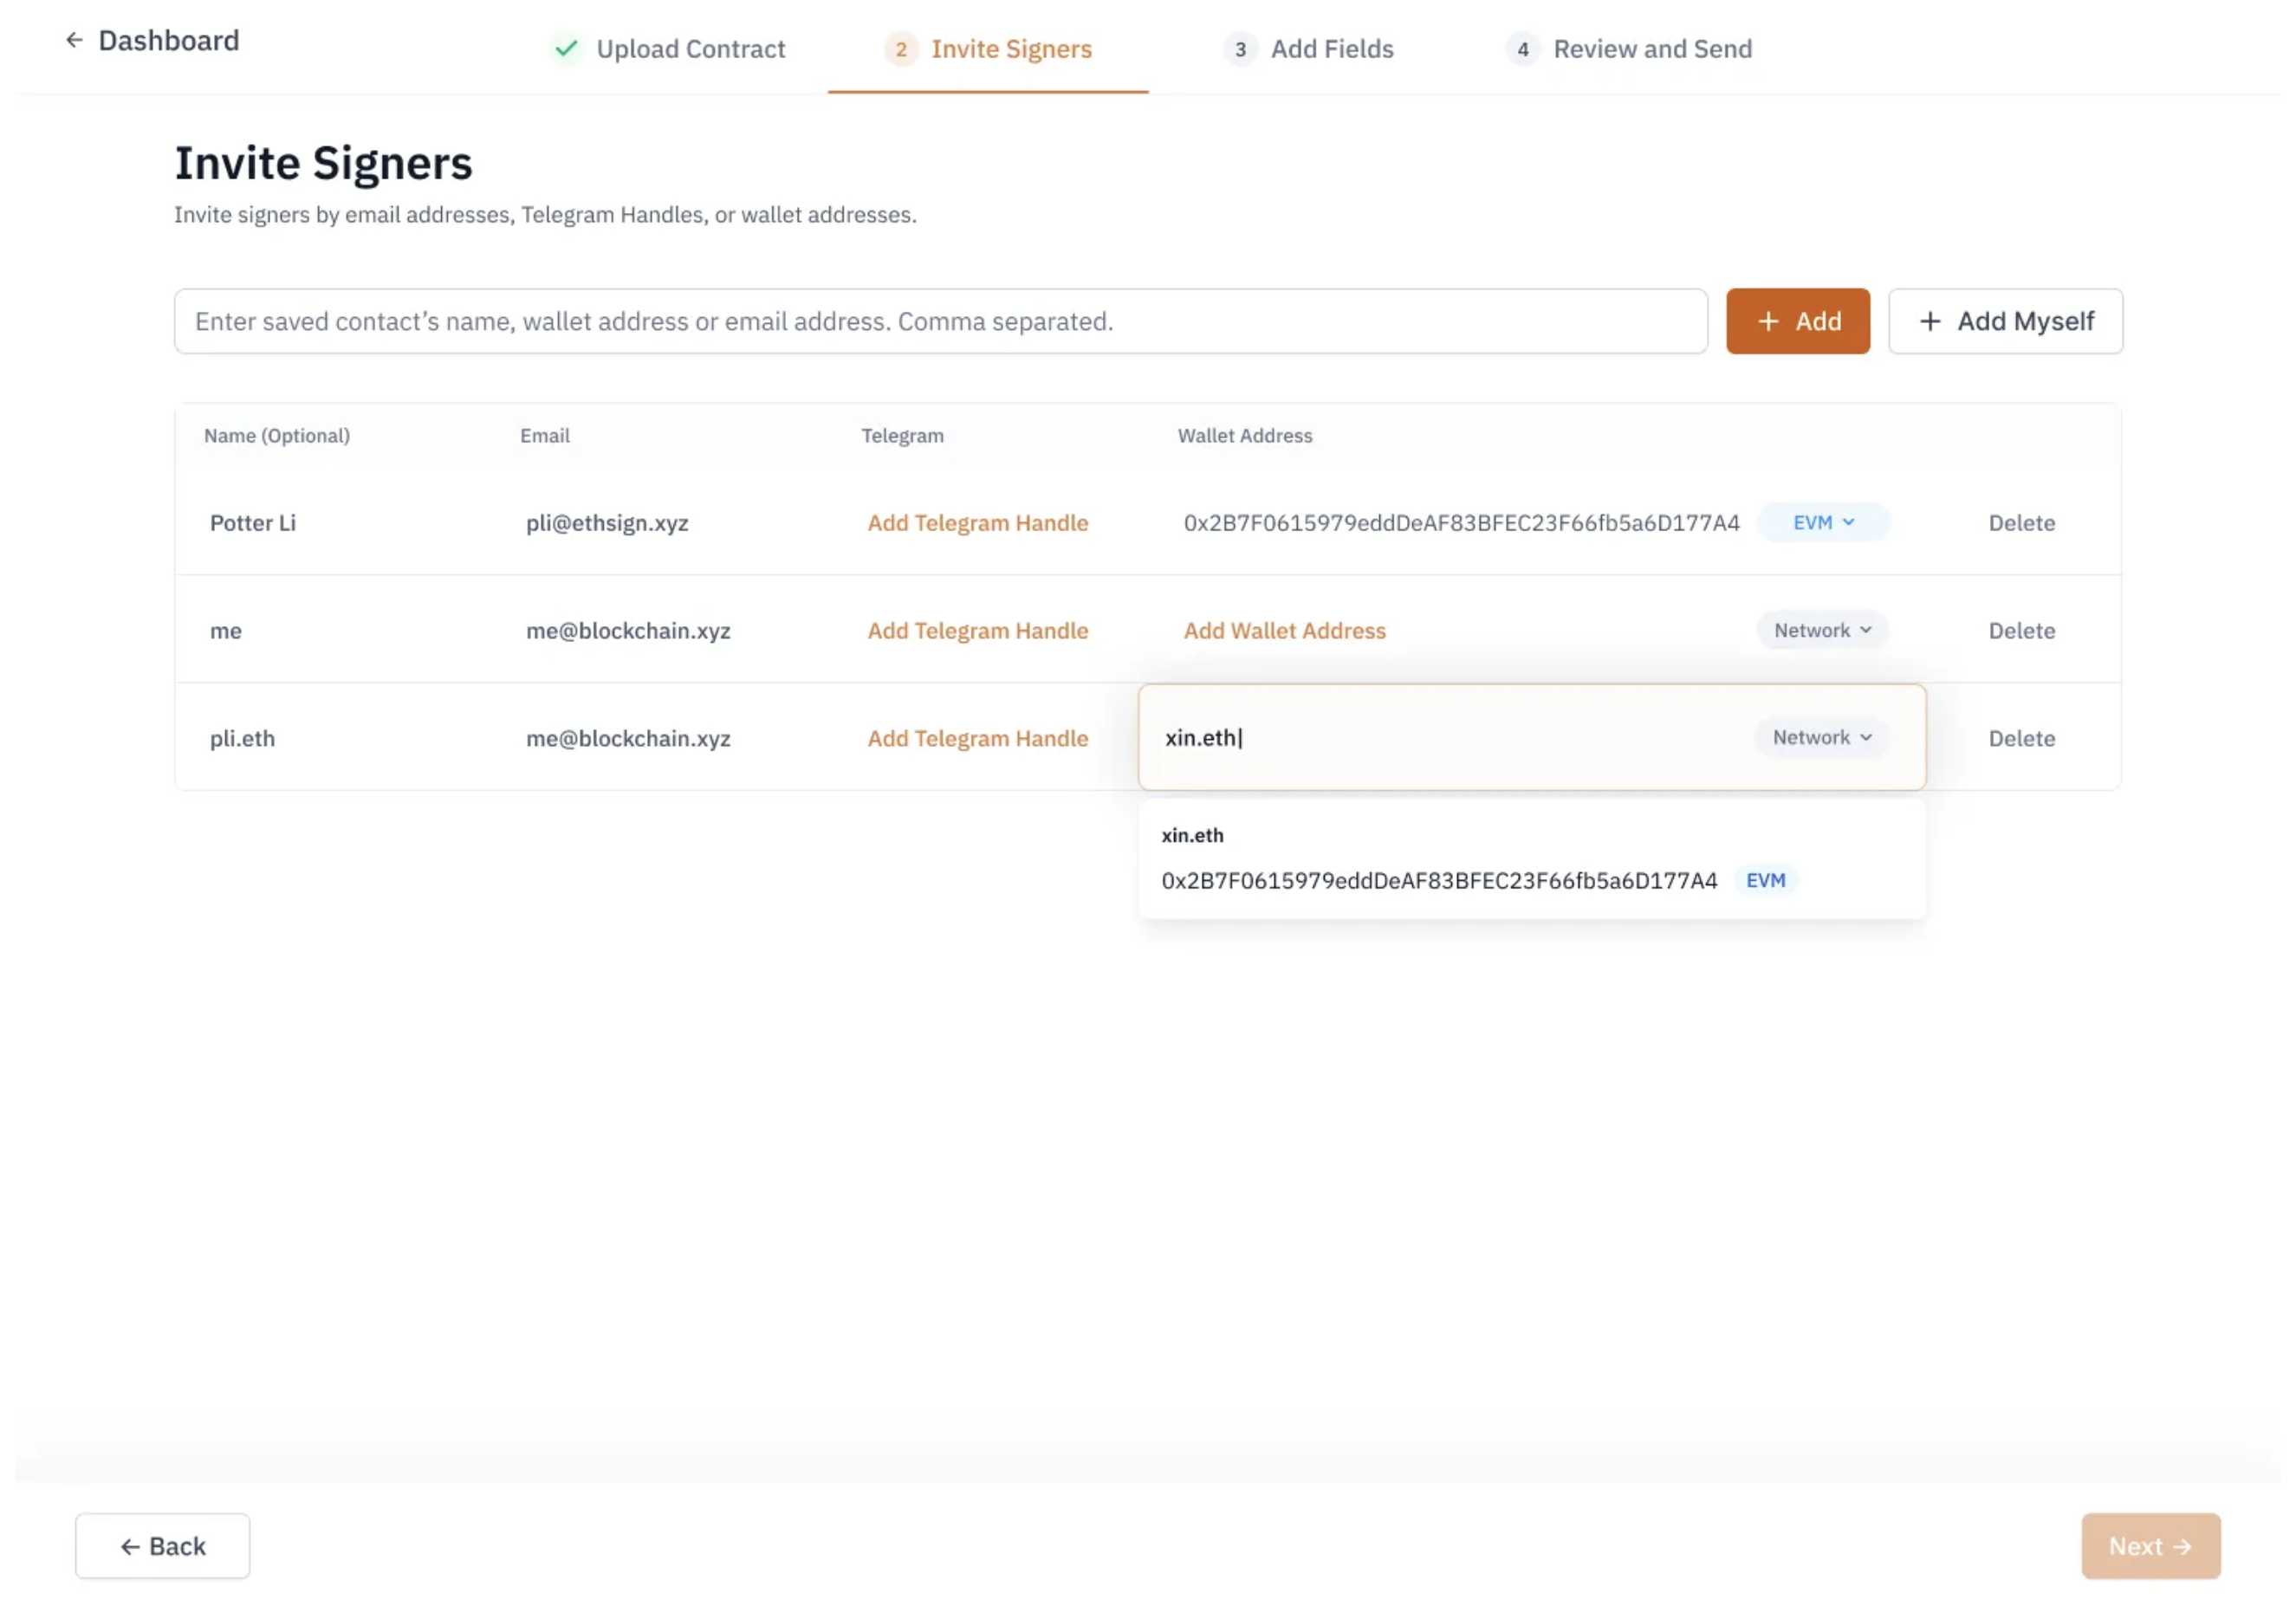Click the green checkmark on Upload Contract
The height and width of the screenshot is (1606, 2296).
point(566,48)
